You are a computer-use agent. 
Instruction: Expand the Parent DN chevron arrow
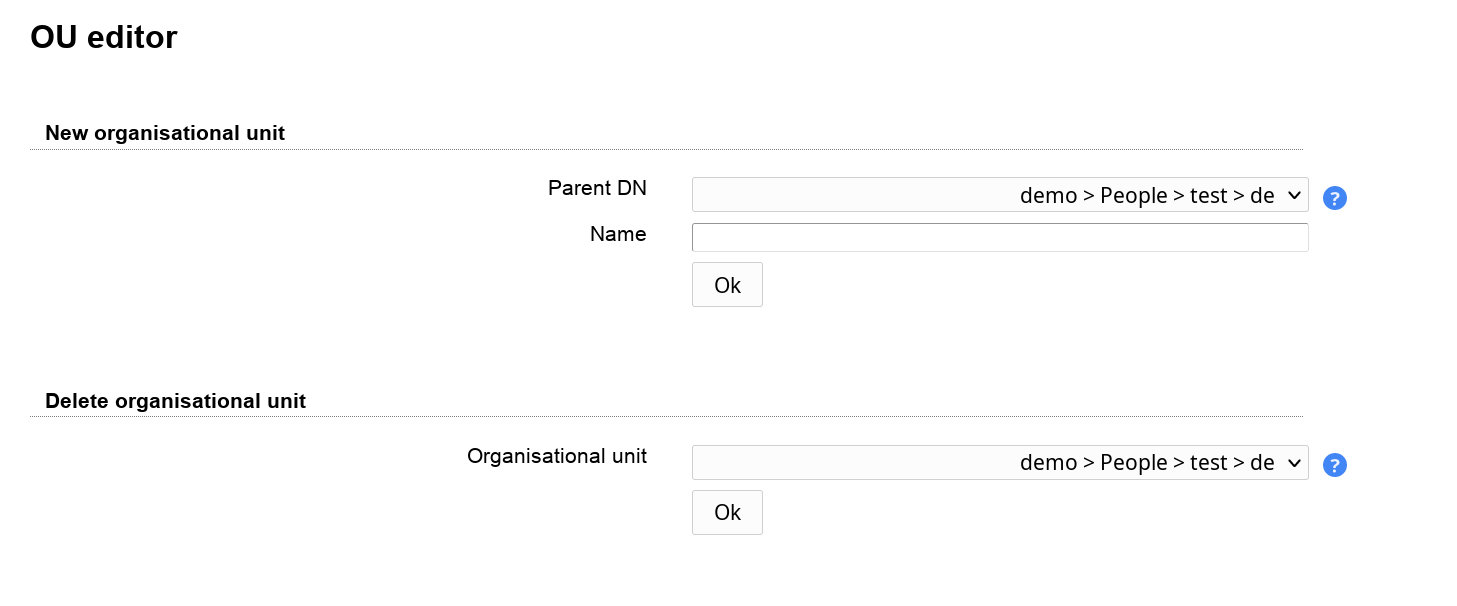[1295, 195]
